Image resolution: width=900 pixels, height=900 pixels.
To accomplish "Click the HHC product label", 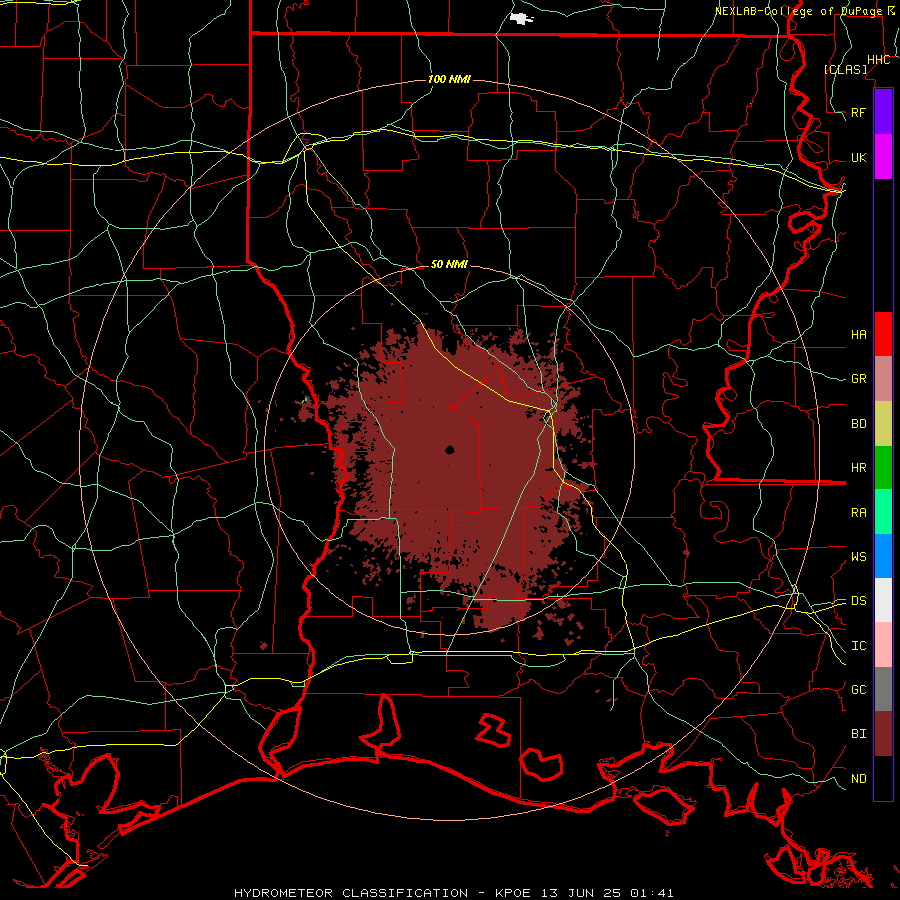I will pyautogui.click(x=878, y=60).
